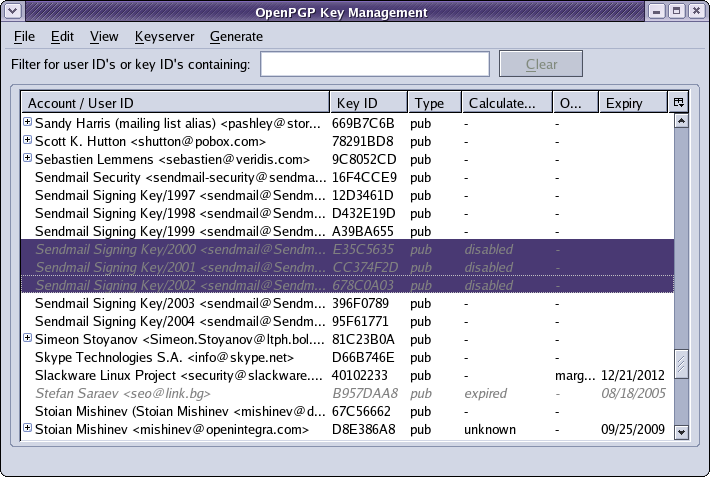Click the 'marg...' owner trust value

(575, 376)
